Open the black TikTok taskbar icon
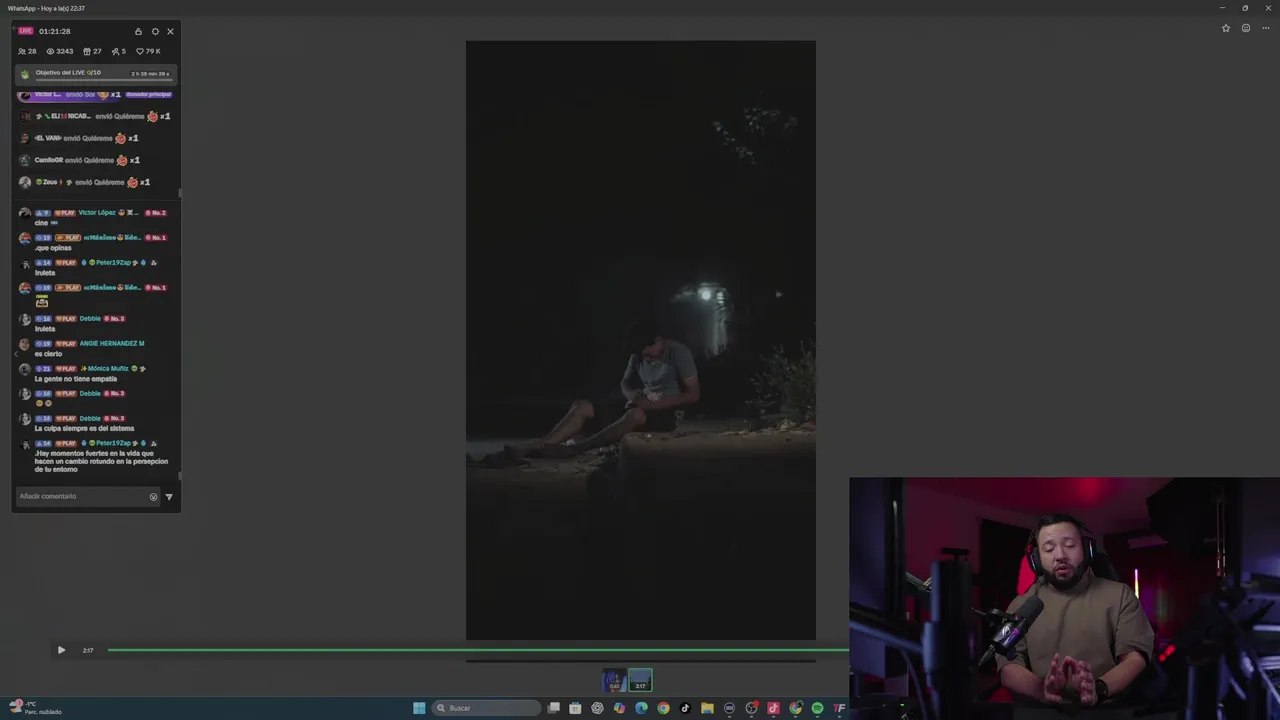The width and height of the screenshot is (1280, 720). [685, 708]
